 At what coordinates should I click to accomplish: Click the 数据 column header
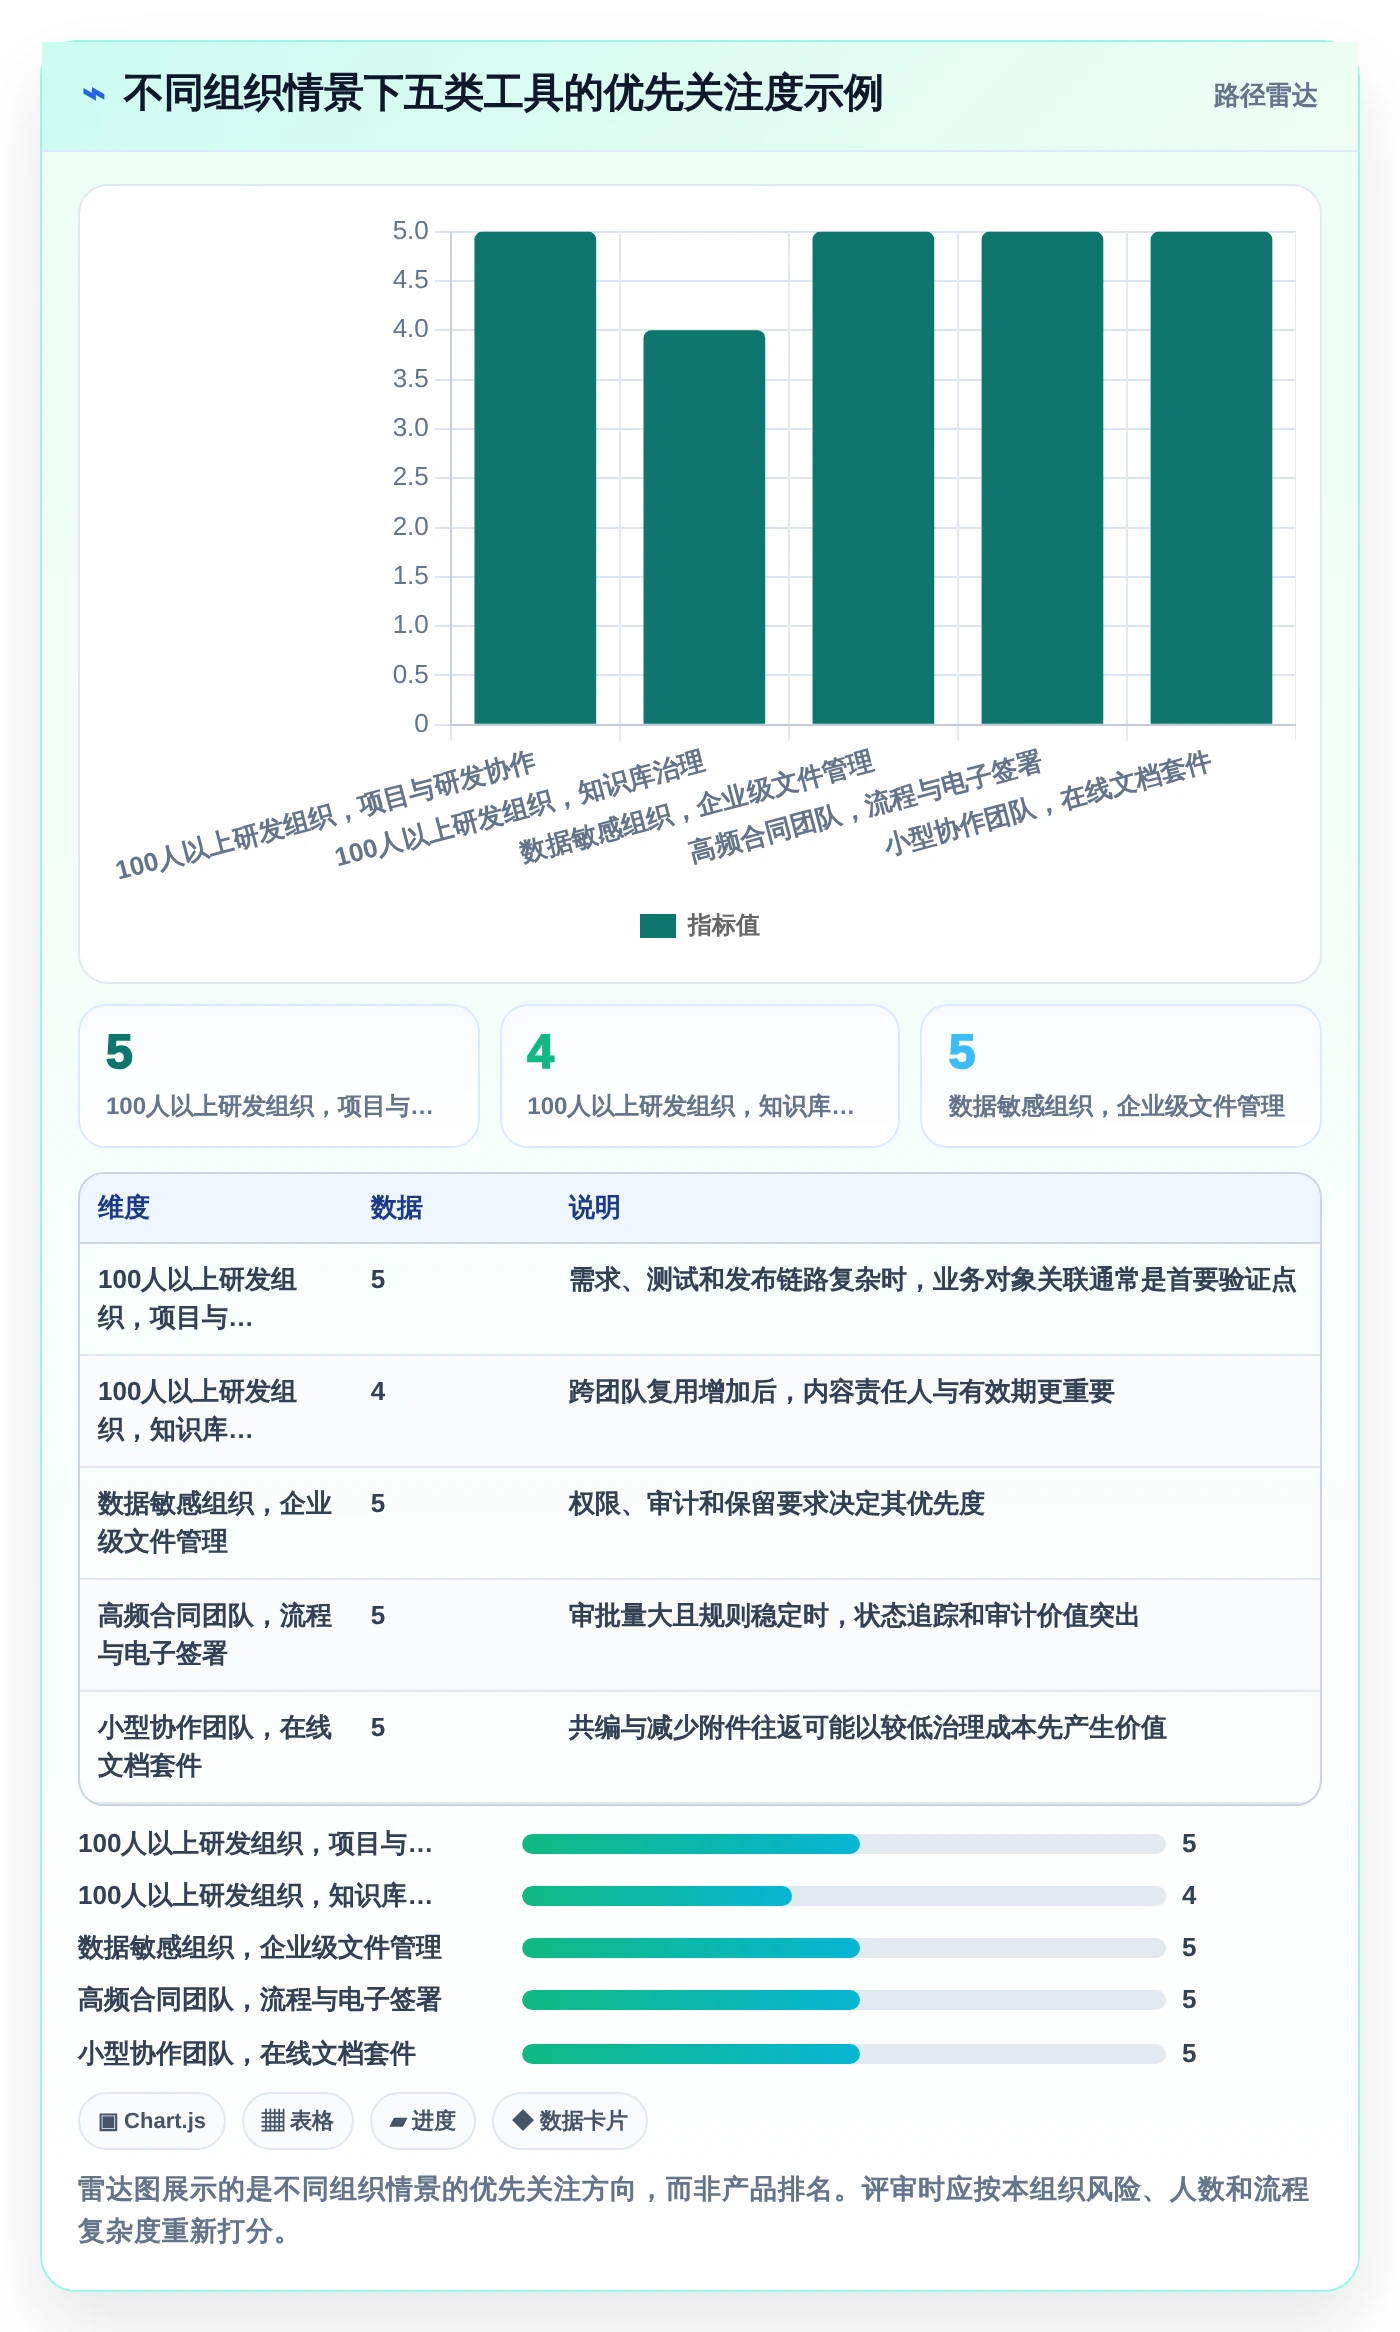(397, 1208)
